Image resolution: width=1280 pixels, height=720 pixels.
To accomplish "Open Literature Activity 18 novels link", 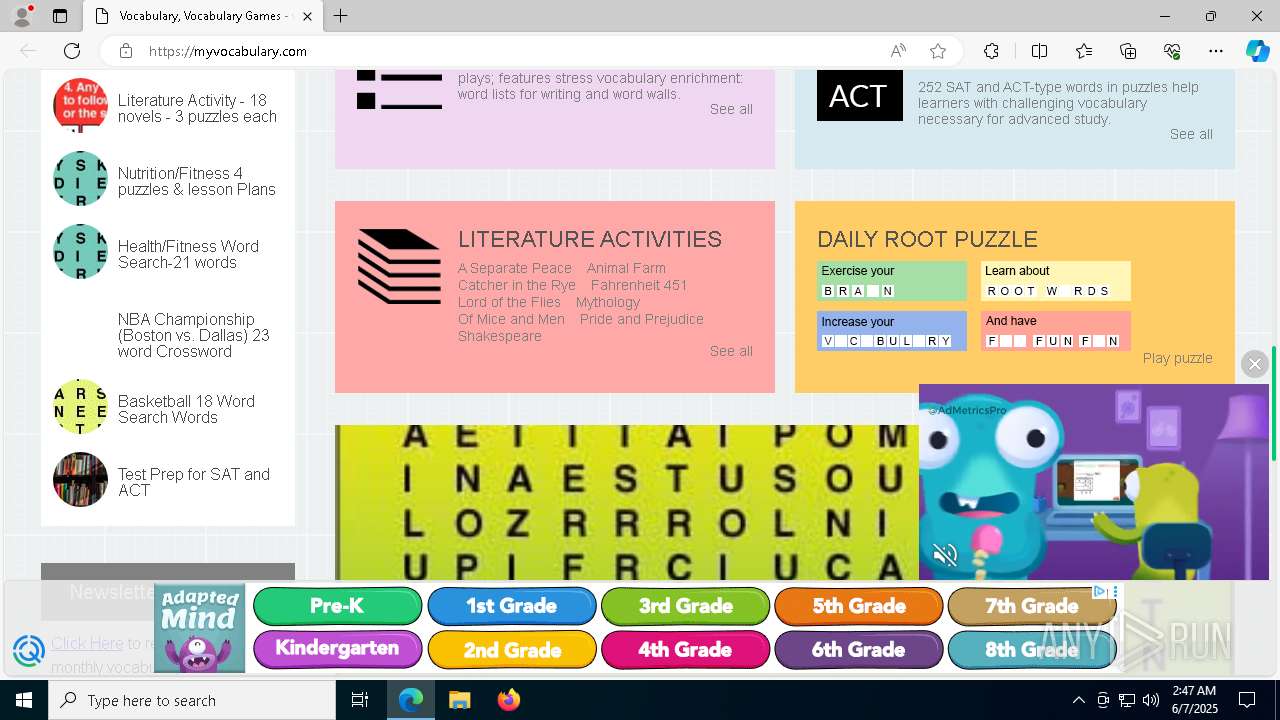I will (197, 108).
